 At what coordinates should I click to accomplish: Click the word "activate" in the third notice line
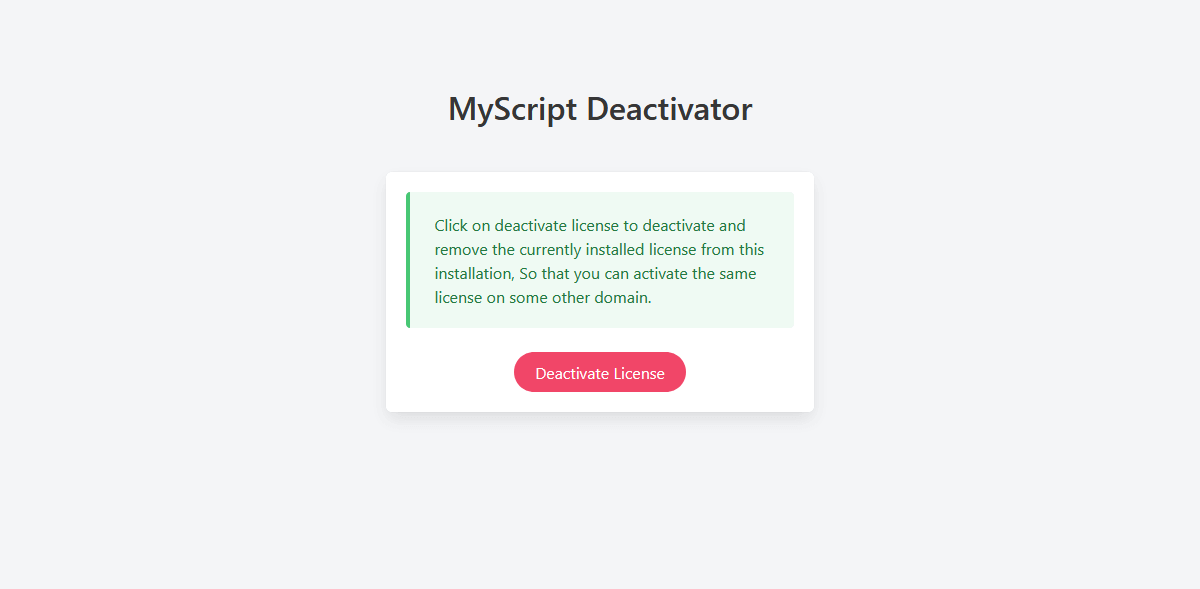[x=656, y=274]
